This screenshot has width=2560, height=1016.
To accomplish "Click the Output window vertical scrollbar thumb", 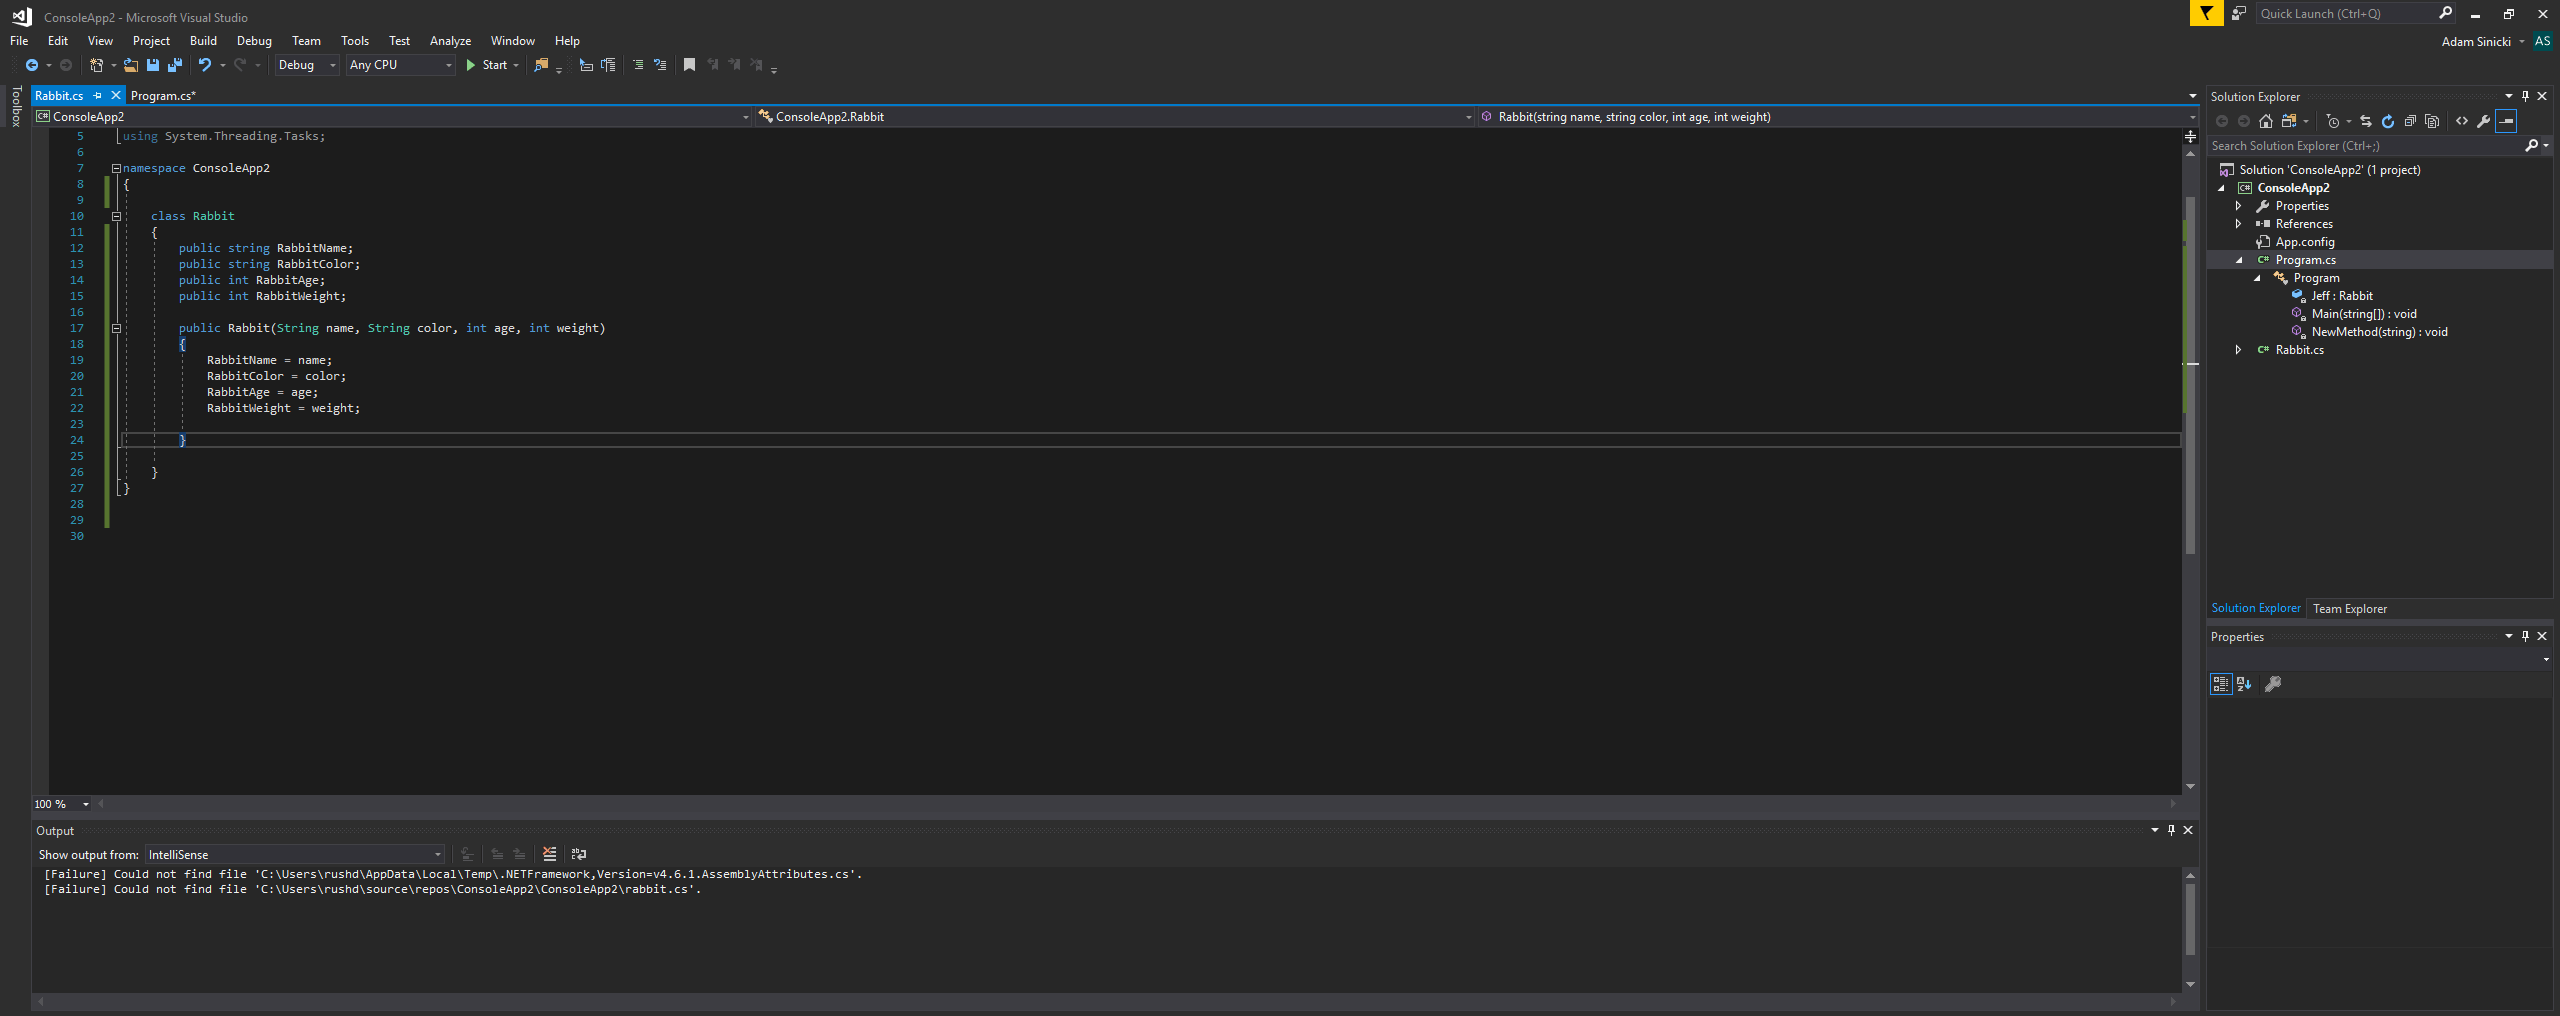I will (2190, 918).
